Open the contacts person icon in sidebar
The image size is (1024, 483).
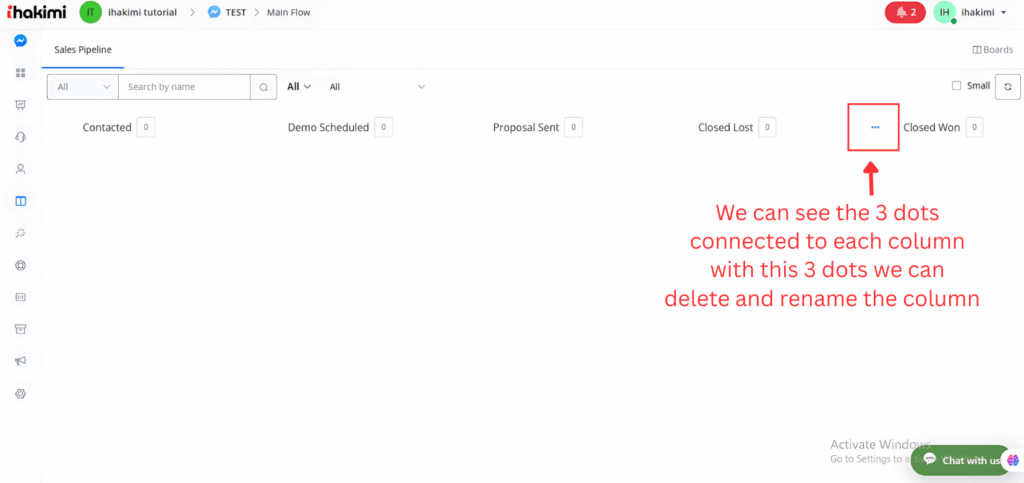(20, 169)
